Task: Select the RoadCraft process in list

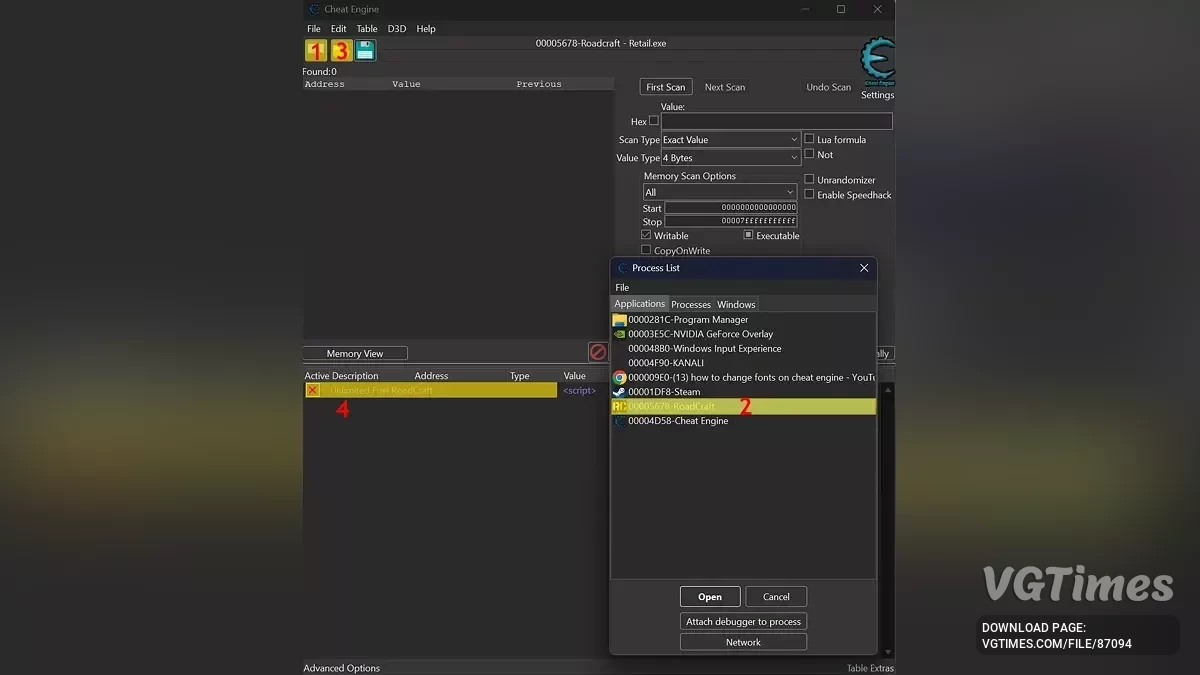Action: coord(671,407)
